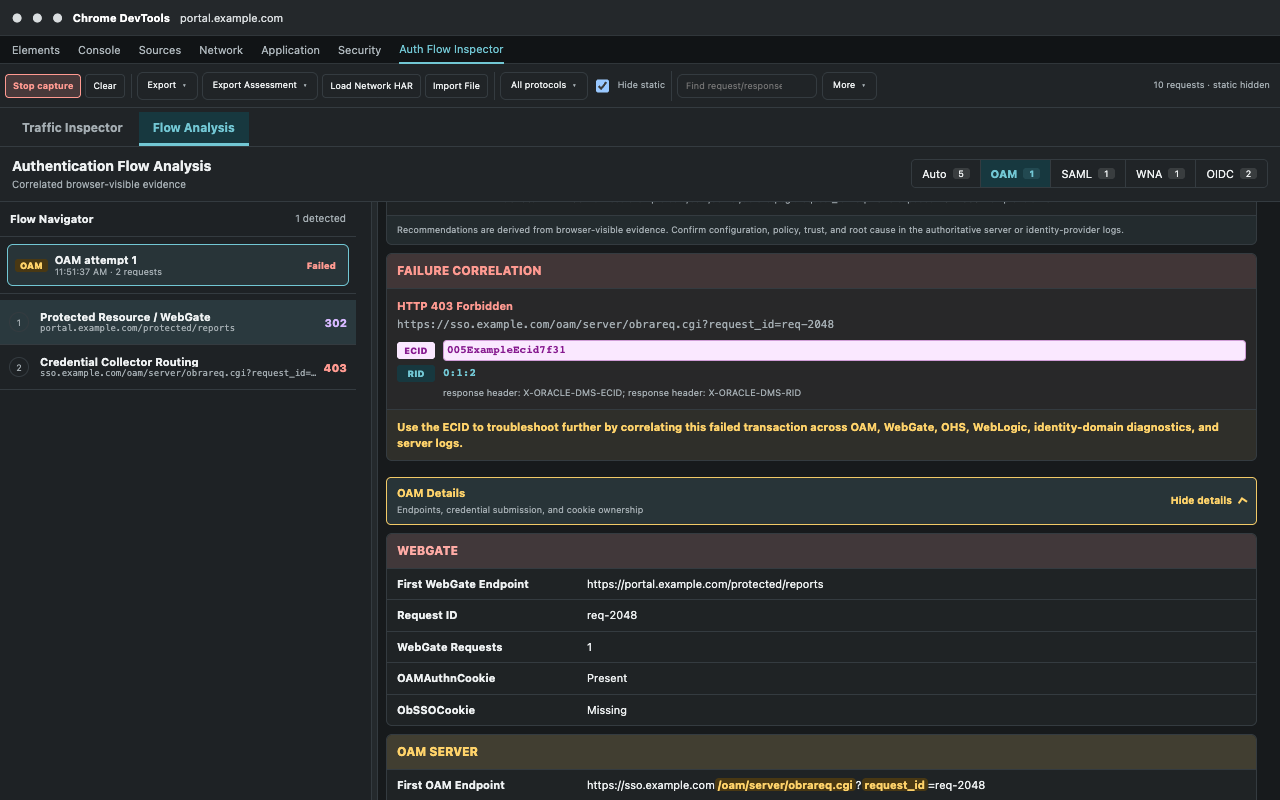1280x800 pixels.
Task: Click the portal.example.com window title
Action: [231, 18]
